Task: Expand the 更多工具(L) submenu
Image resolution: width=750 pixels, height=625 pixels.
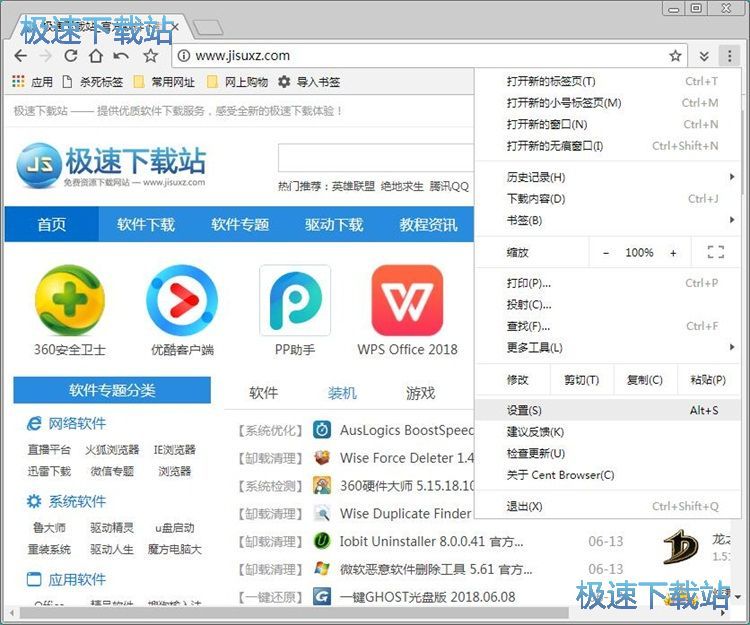Action: 607,347
